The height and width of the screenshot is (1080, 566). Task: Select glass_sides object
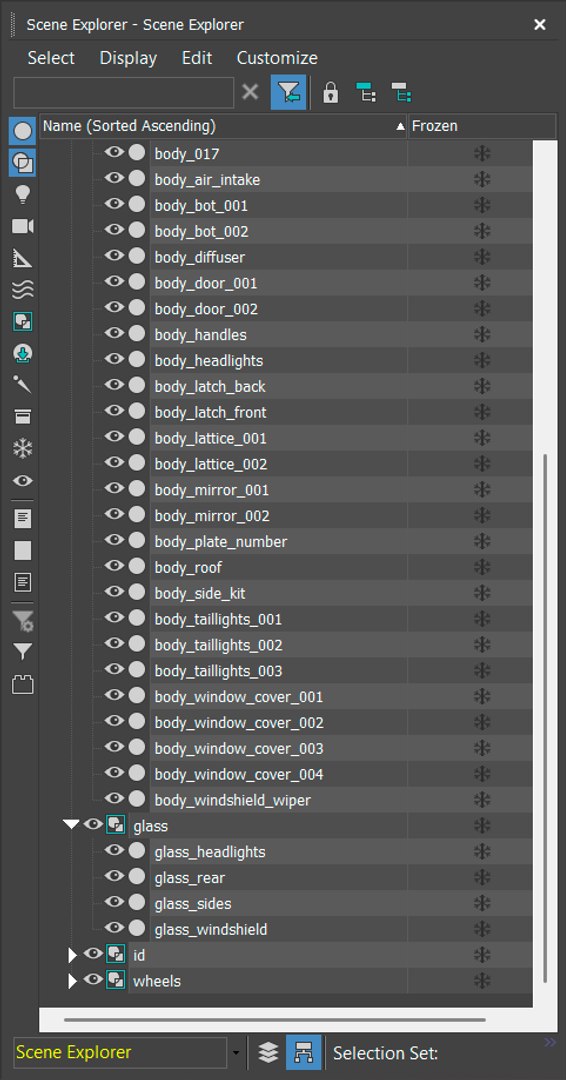pos(193,904)
